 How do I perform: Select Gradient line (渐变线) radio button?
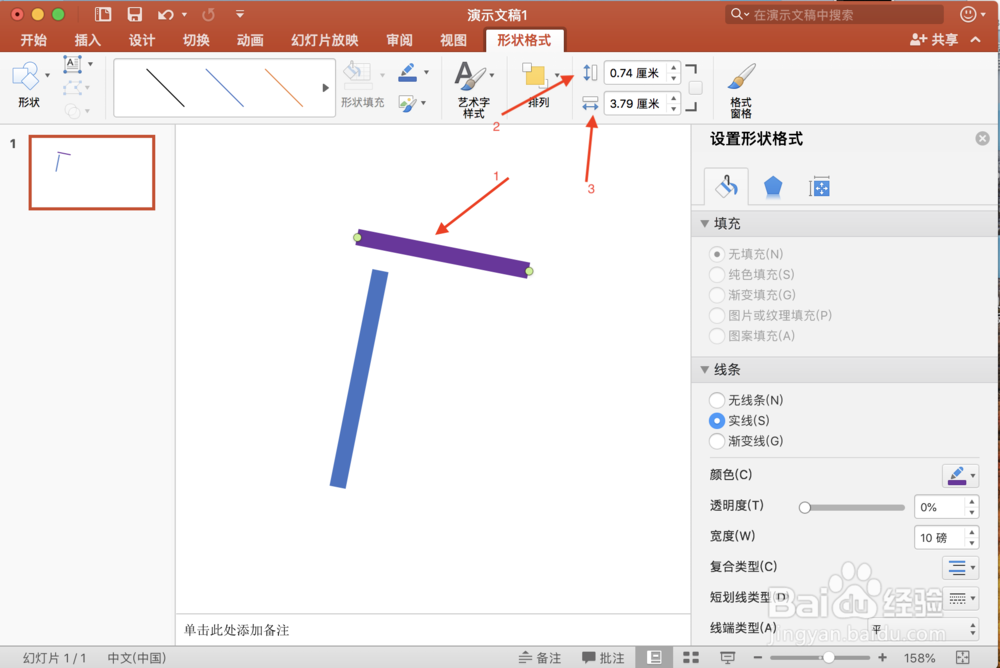click(x=717, y=441)
